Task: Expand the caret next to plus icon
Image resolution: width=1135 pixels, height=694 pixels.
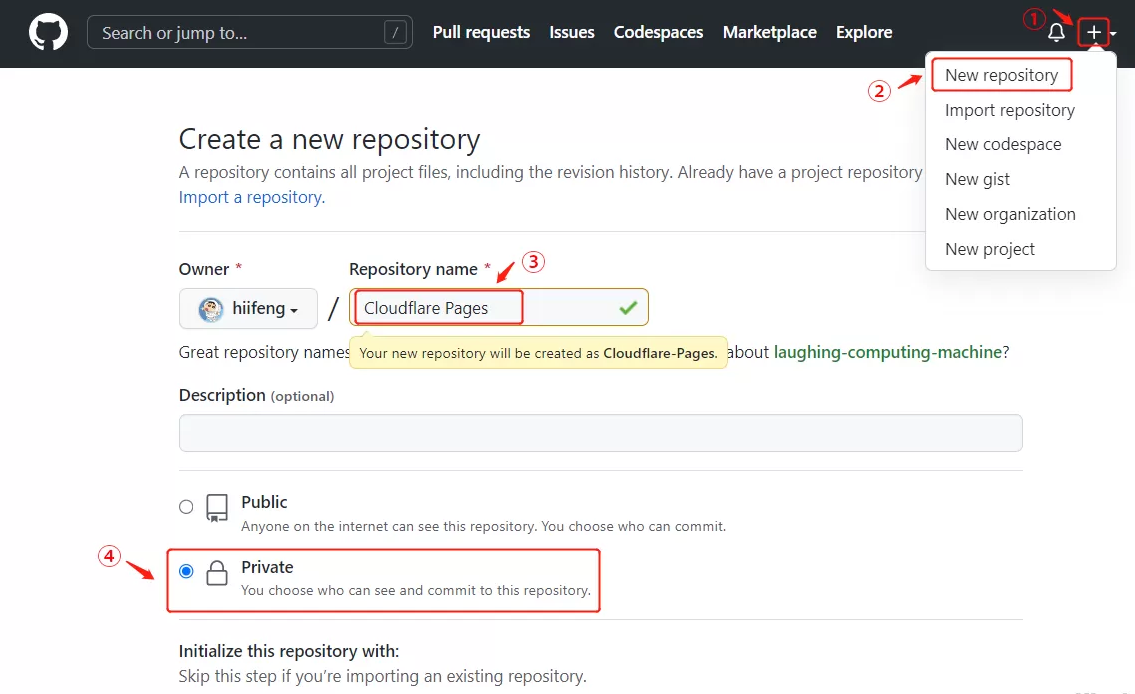Action: pos(1113,33)
